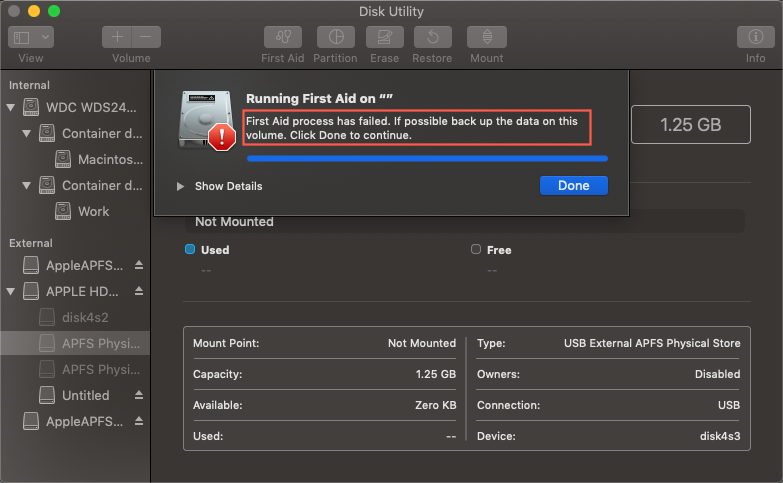Screen dimensions: 783x483
Task: Click the Mount toolbar icon
Action: pyautogui.click(x=486, y=38)
